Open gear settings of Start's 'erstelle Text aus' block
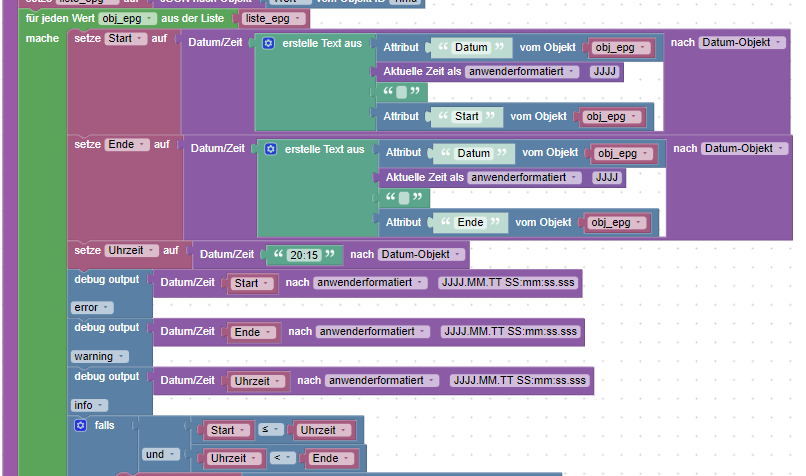Screen dimensions: 806x476 [268, 43]
